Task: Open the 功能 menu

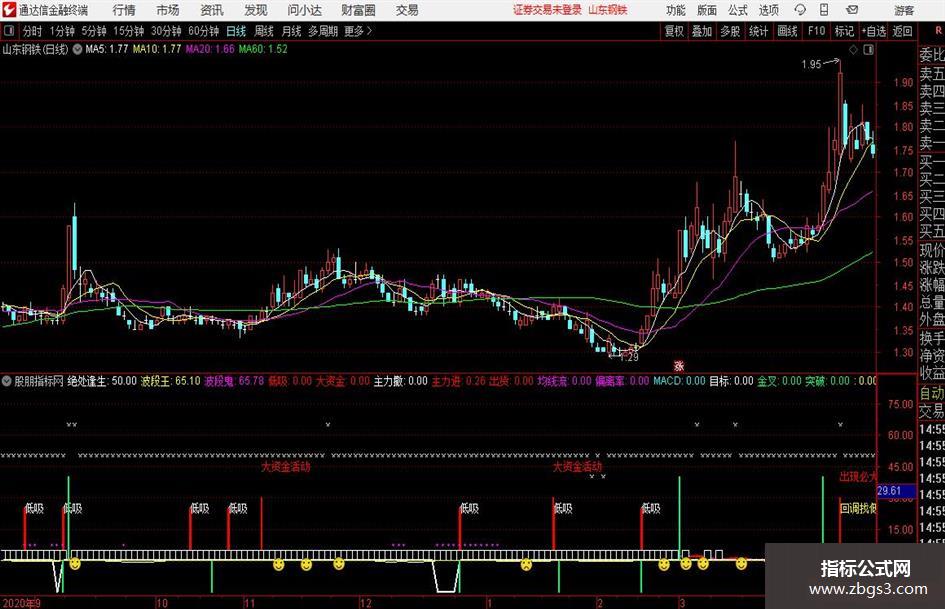Action: [x=676, y=10]
